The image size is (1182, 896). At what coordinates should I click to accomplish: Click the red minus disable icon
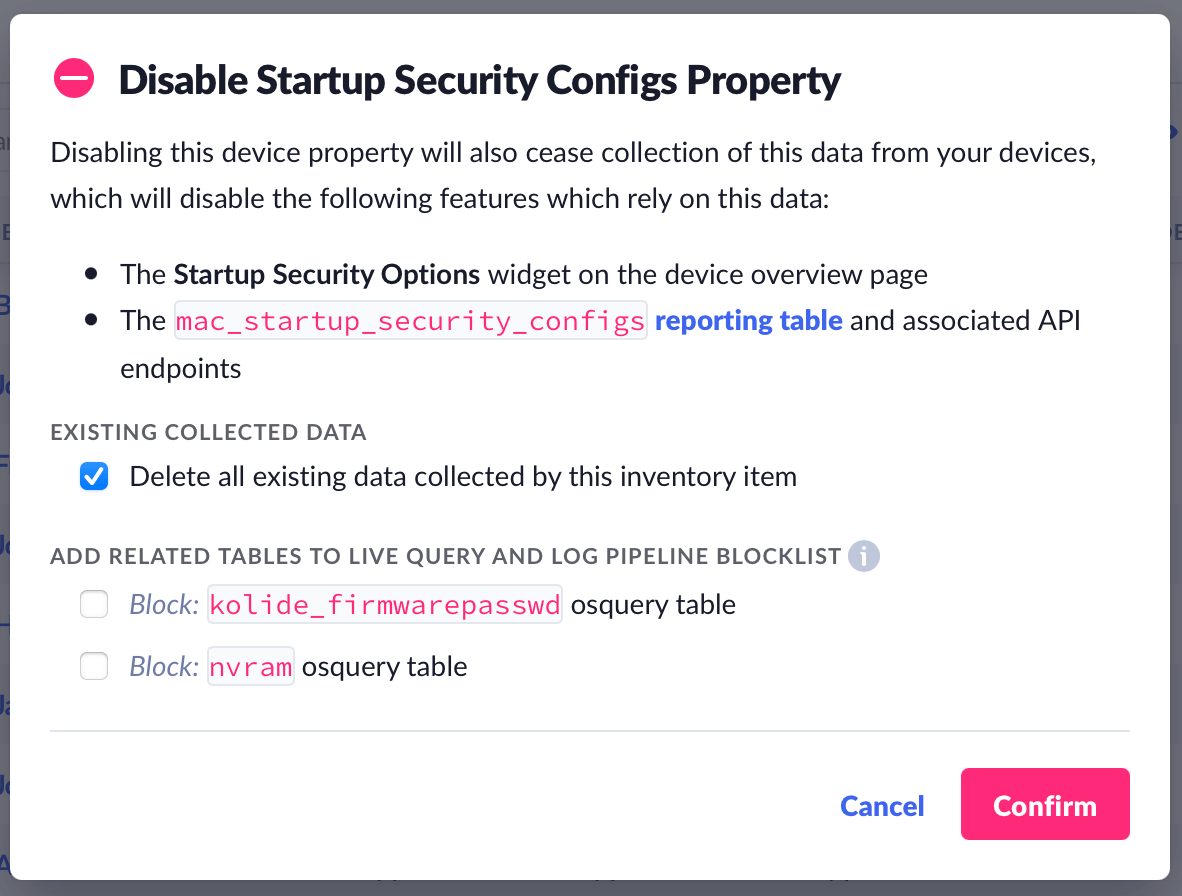pos(74,79)
